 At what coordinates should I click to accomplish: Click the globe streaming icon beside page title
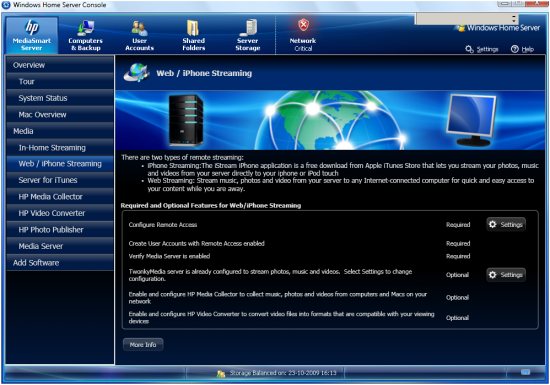point(136,73)
